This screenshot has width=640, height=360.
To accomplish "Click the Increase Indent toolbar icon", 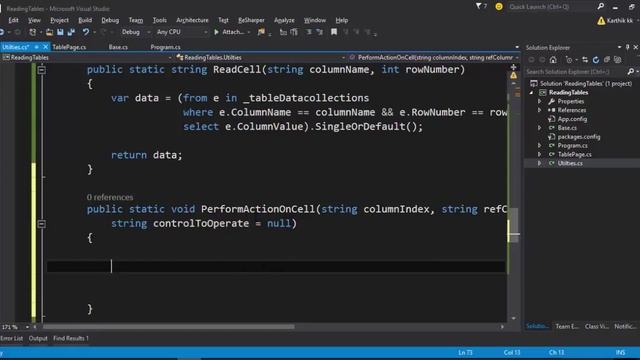I will [x=294, y=32].
